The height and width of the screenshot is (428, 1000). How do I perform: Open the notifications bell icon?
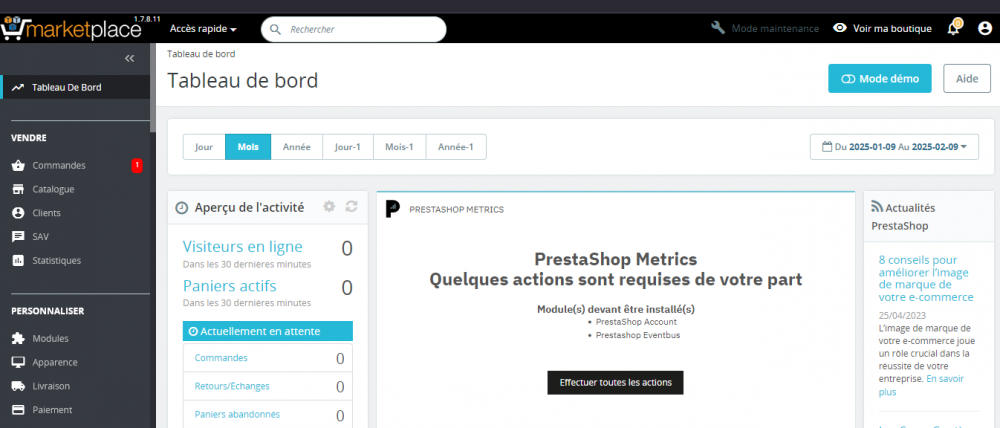pos(954,28)
